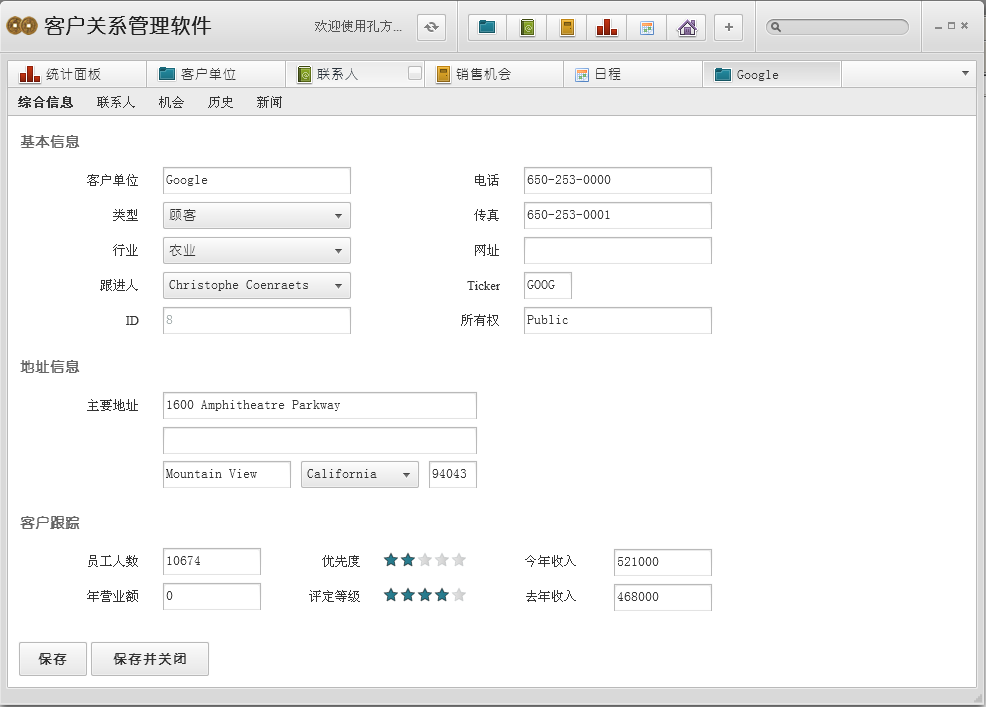Open 客户单位 via the top toolbar folder icon
This screenshot has height=707, width=986.
tap(487, 28)
